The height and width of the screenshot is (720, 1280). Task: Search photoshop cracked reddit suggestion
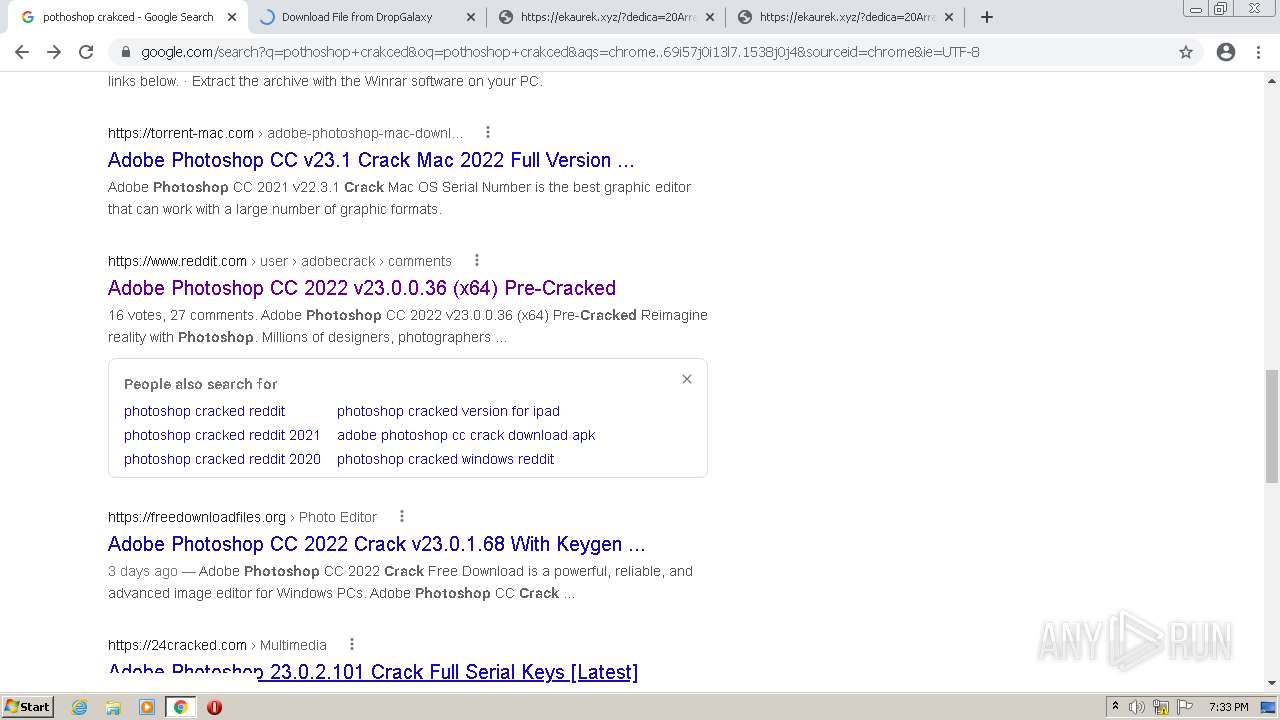tap(204, 411)
